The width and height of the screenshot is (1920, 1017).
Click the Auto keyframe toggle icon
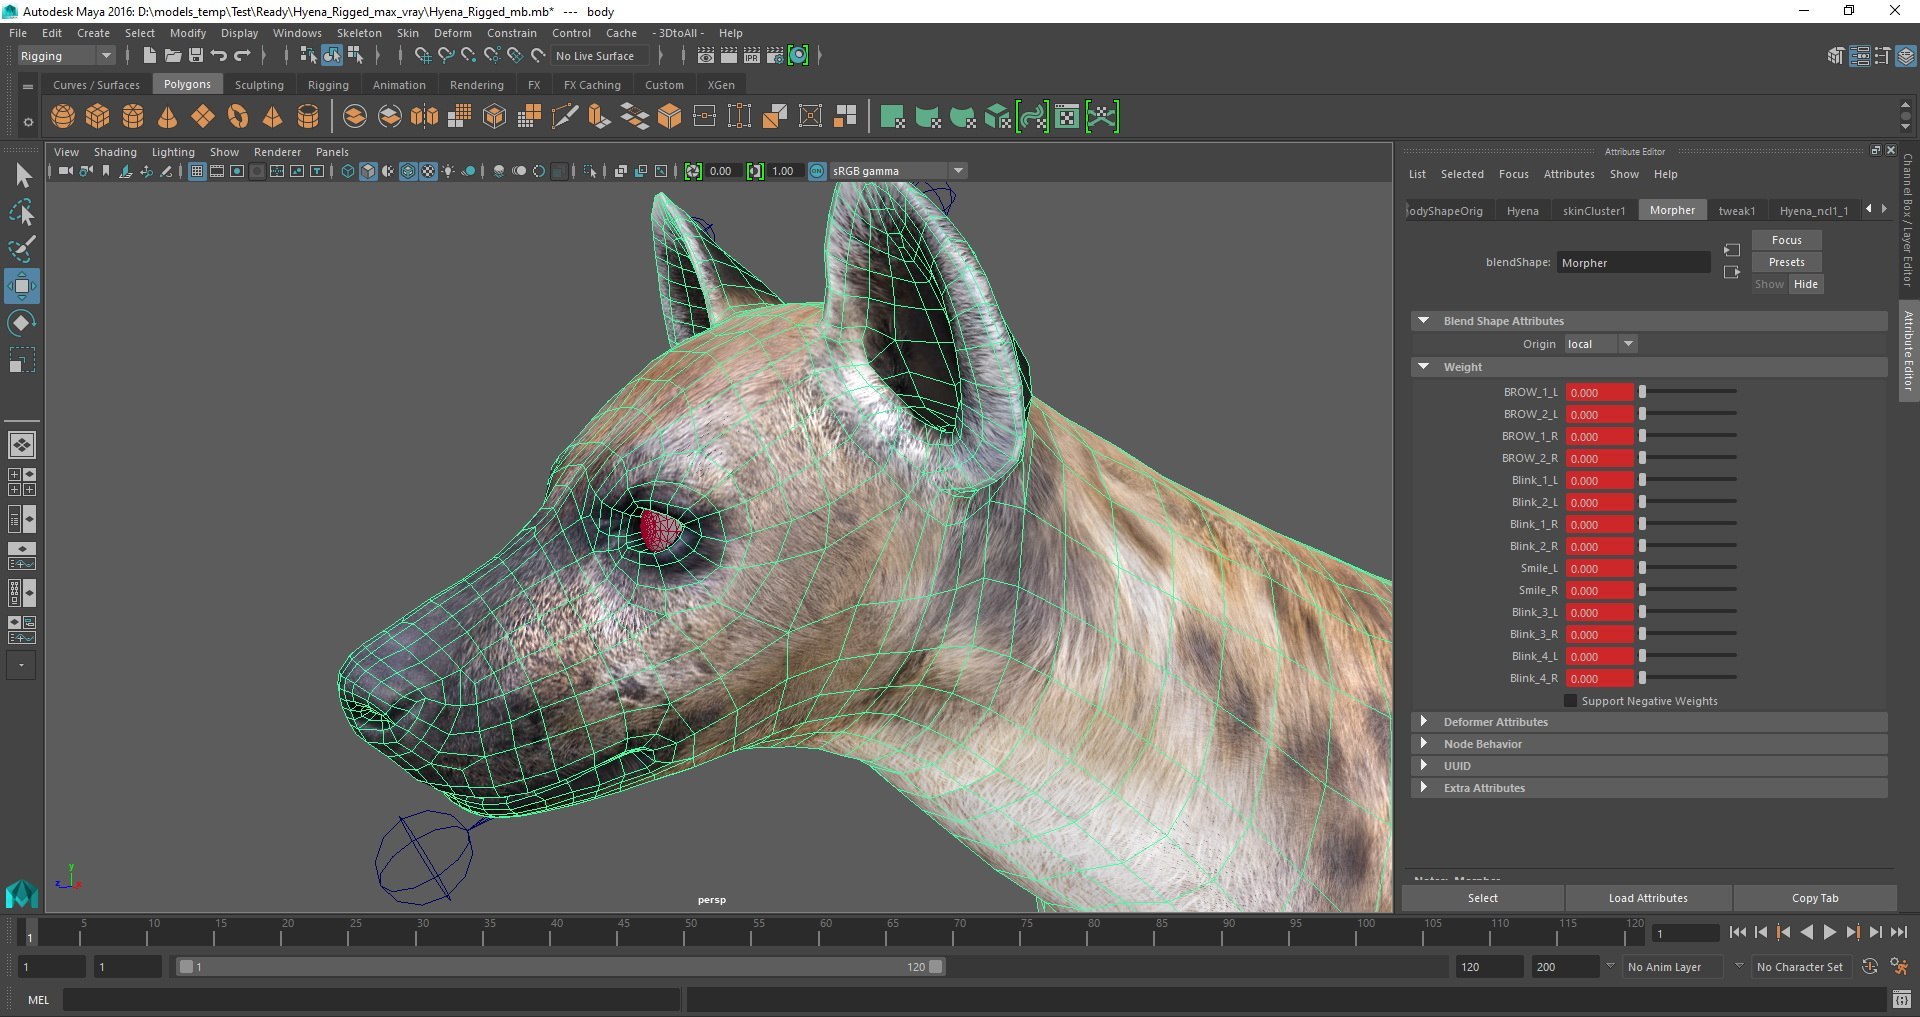[1870, 967]
